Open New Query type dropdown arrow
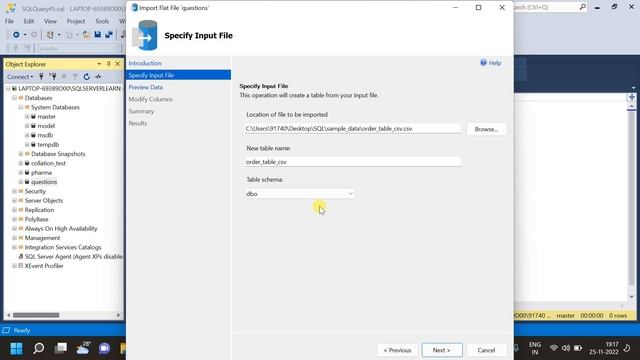Viewport: 640px width, 360px height. pyautogui.click(x=59, y=35)
